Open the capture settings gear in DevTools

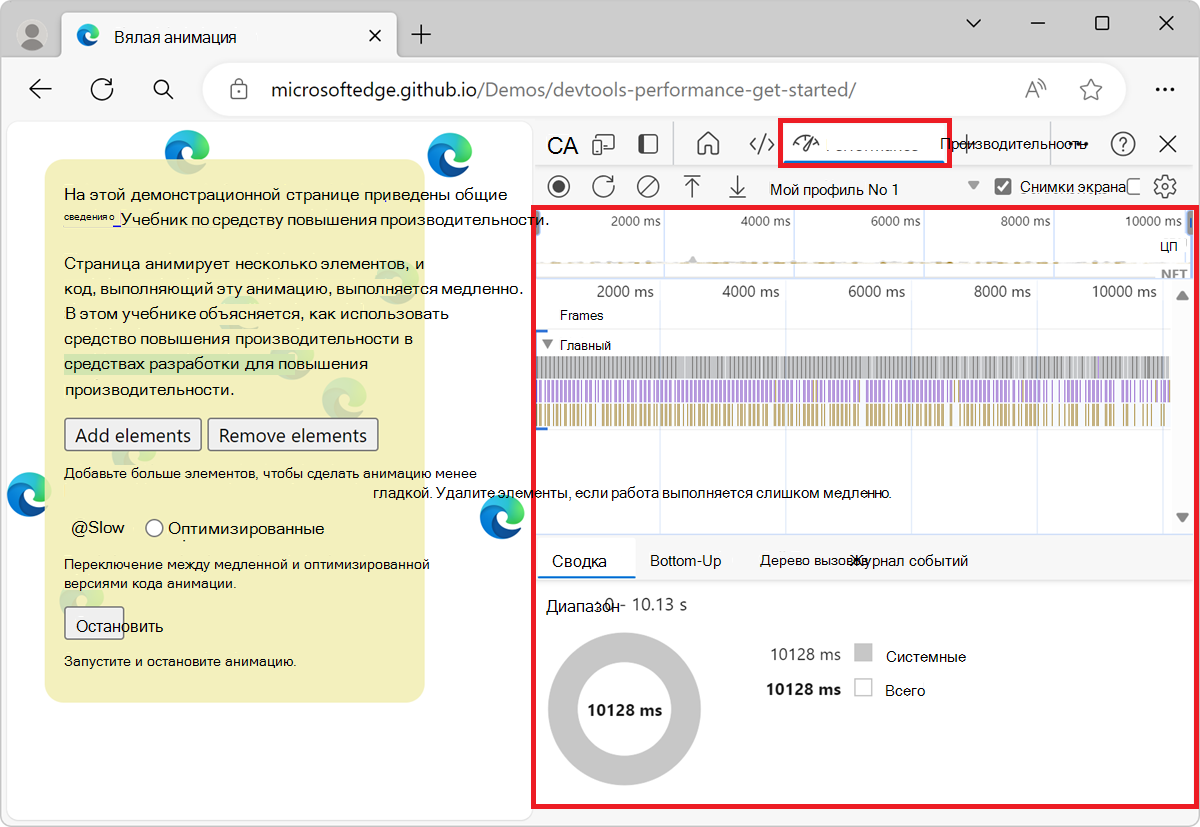pos(1164,187)
